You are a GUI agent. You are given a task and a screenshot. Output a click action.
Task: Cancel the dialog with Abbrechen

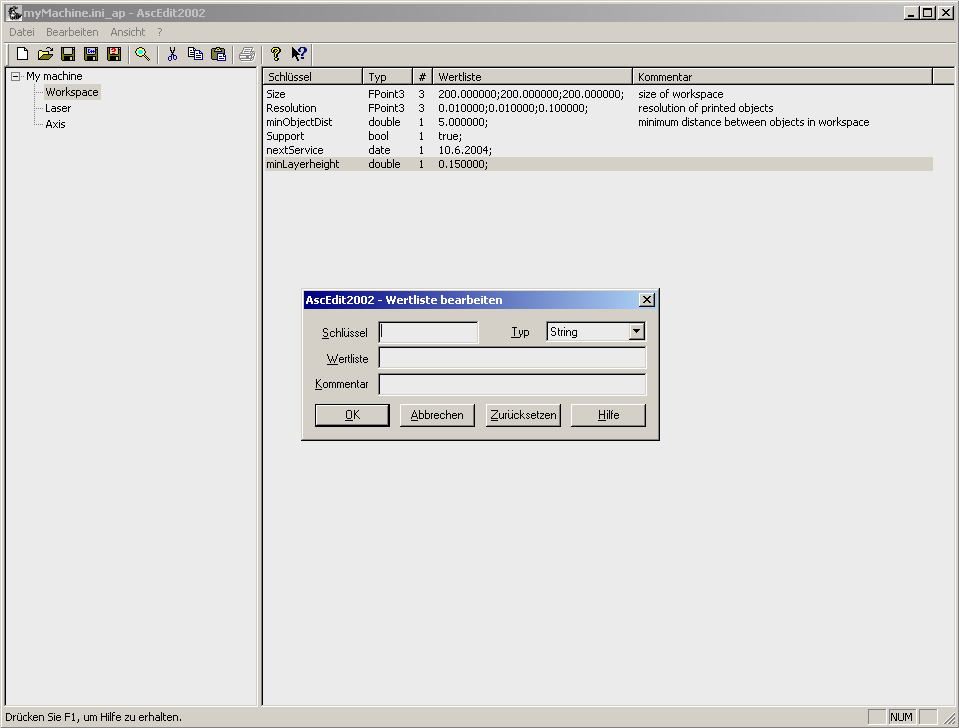(x=437, y=415)
